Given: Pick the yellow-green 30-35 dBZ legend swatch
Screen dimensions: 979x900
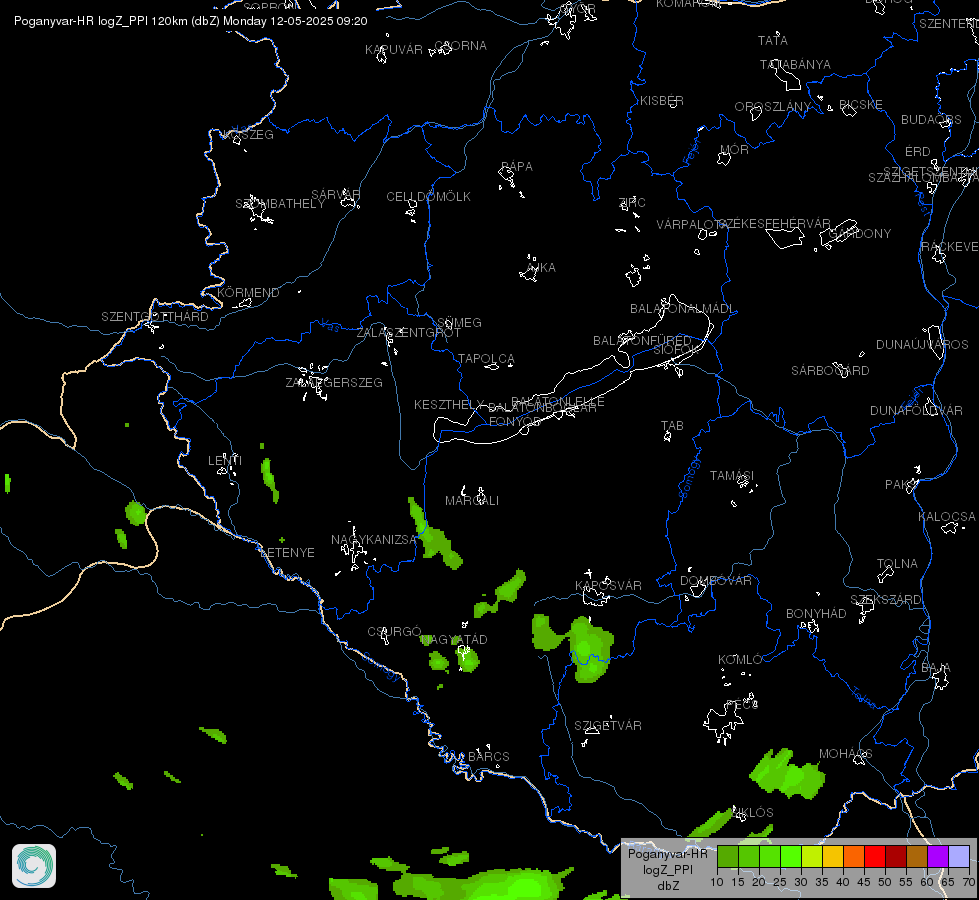Looking at the screenshot, I should pyautogui.click(x=812, y=856).
